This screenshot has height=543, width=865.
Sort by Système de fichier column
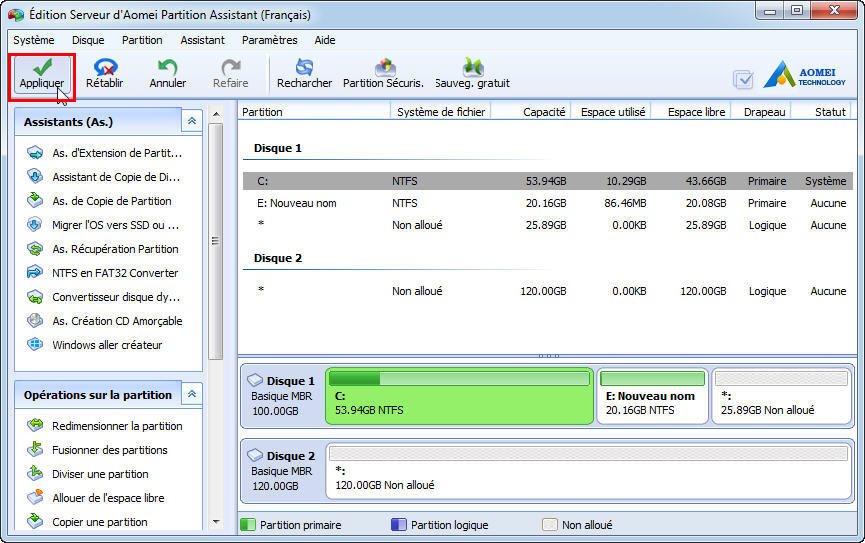click(440, 111)
